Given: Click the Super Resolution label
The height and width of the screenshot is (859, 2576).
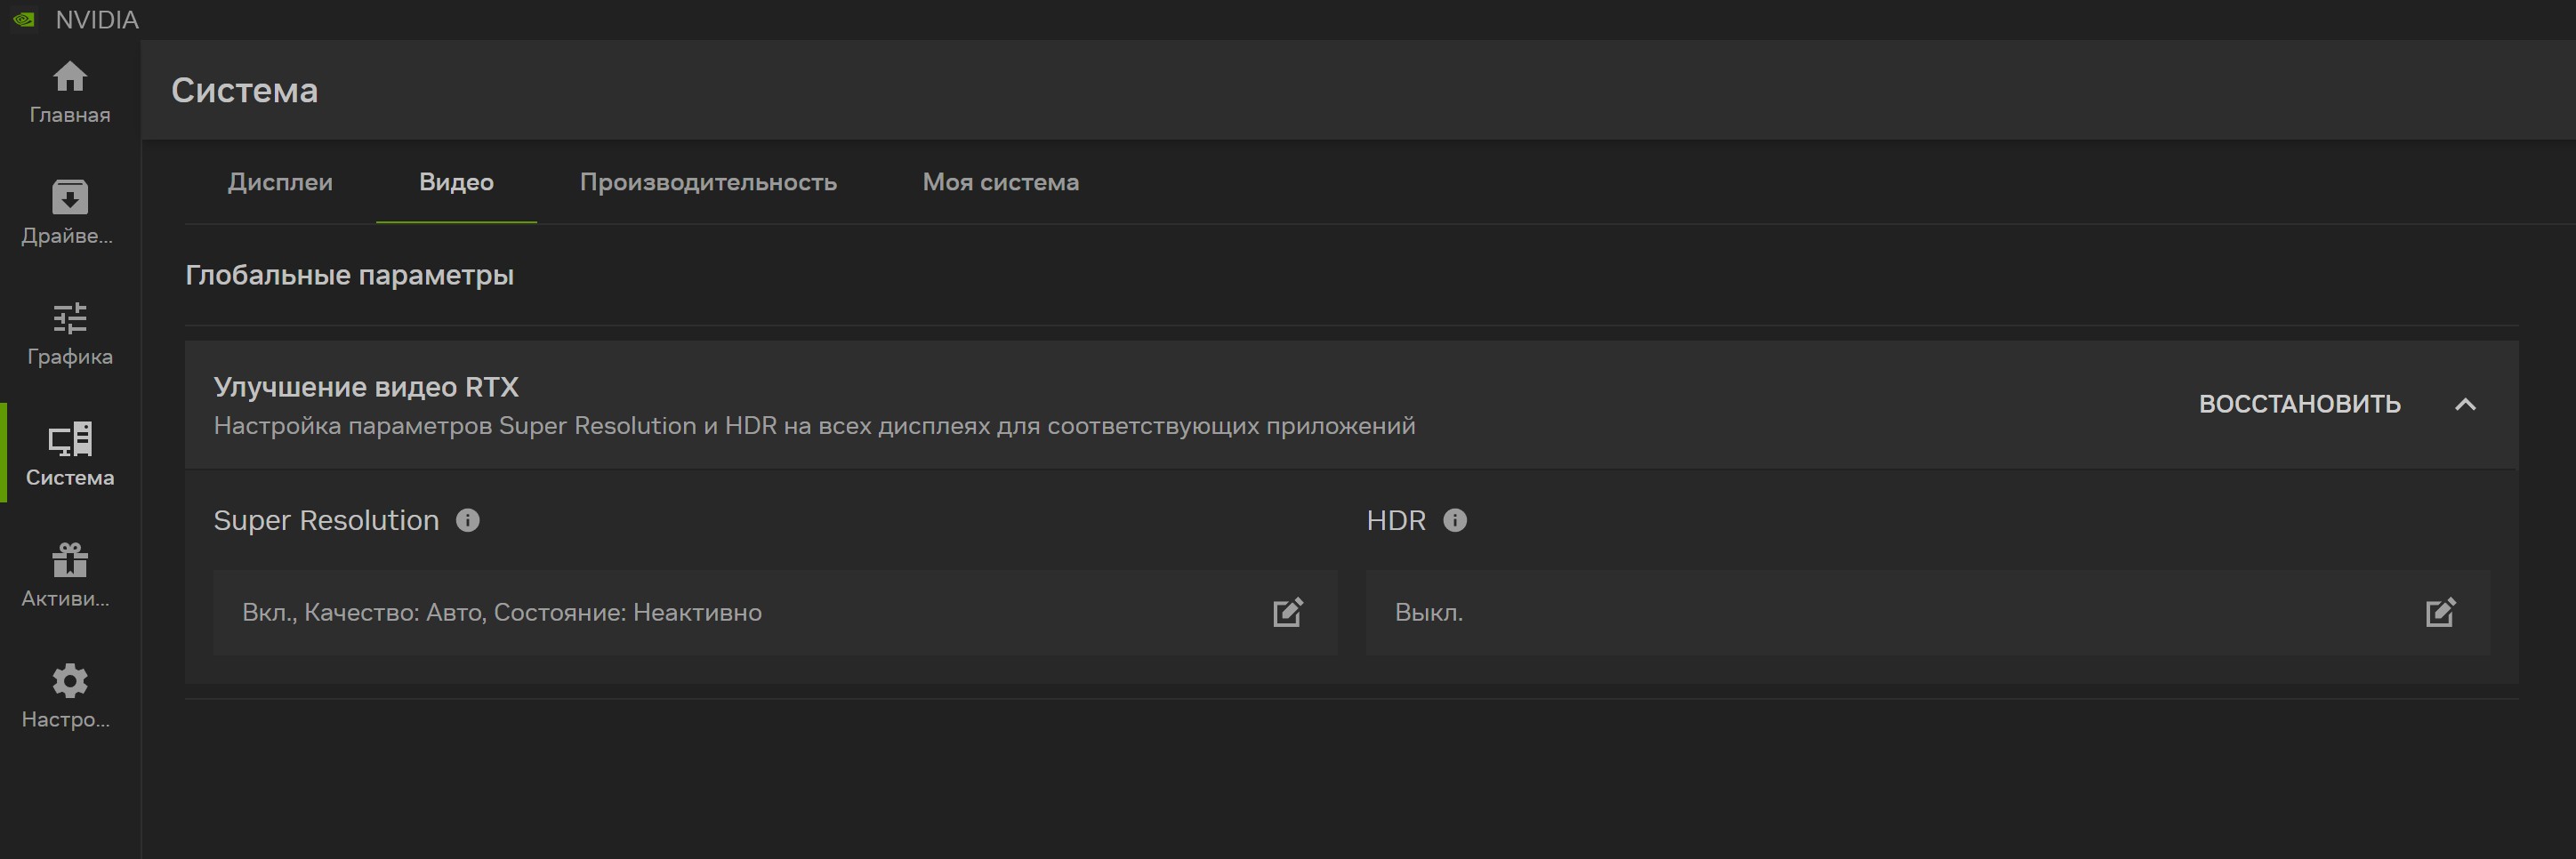Looking at the screenshot, I should pyautogui.click(x=326, y=520).
